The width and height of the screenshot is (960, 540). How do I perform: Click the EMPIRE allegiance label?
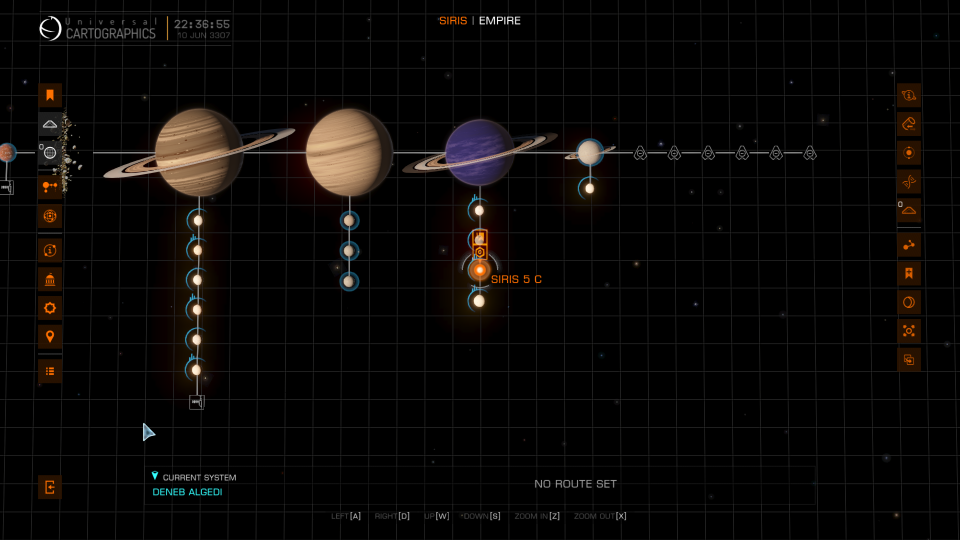click(x=500, y=21)
